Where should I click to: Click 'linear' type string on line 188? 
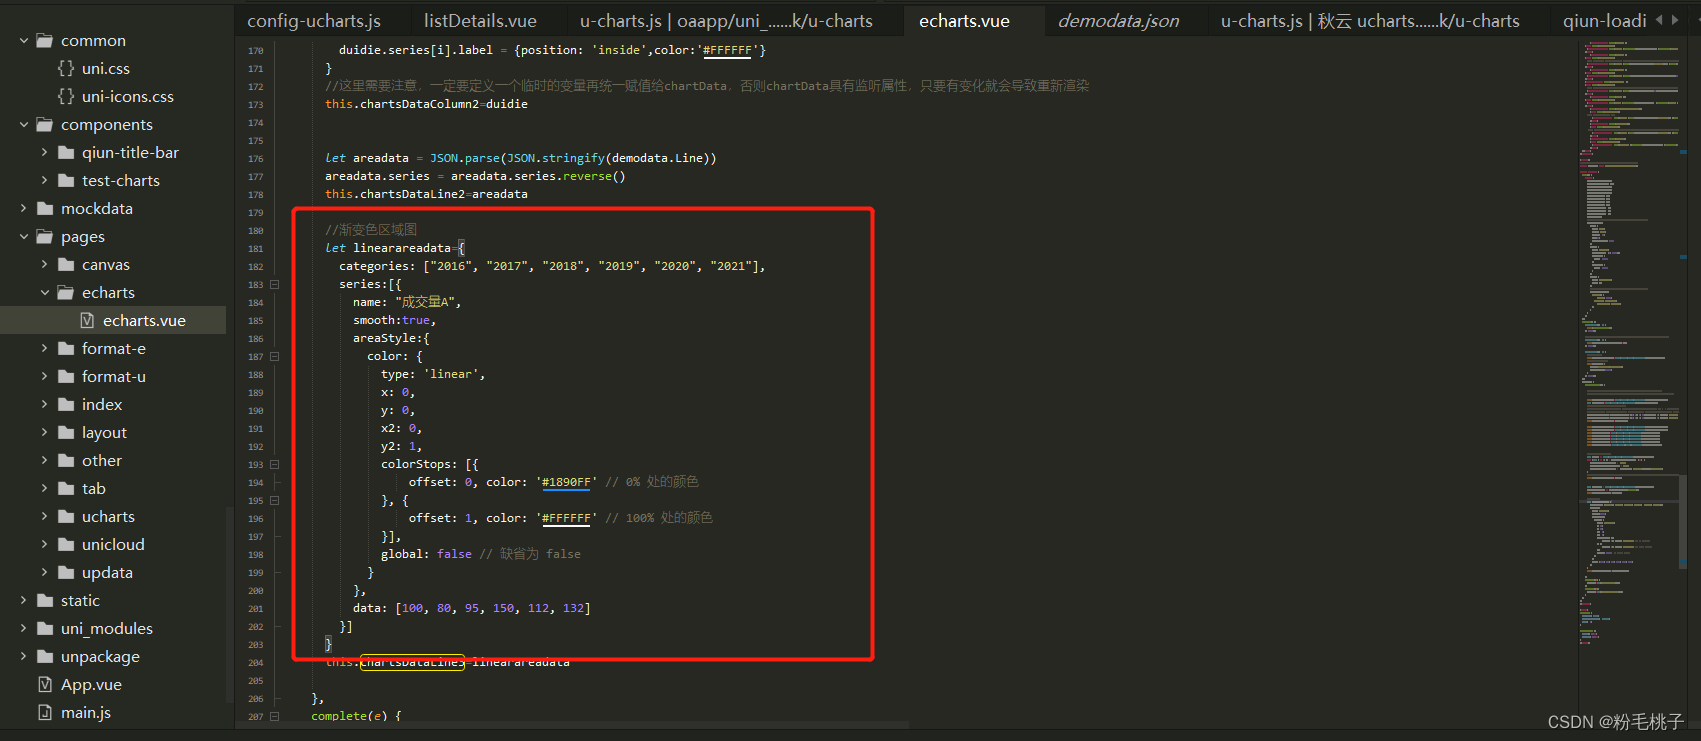(x=454, y=374)
